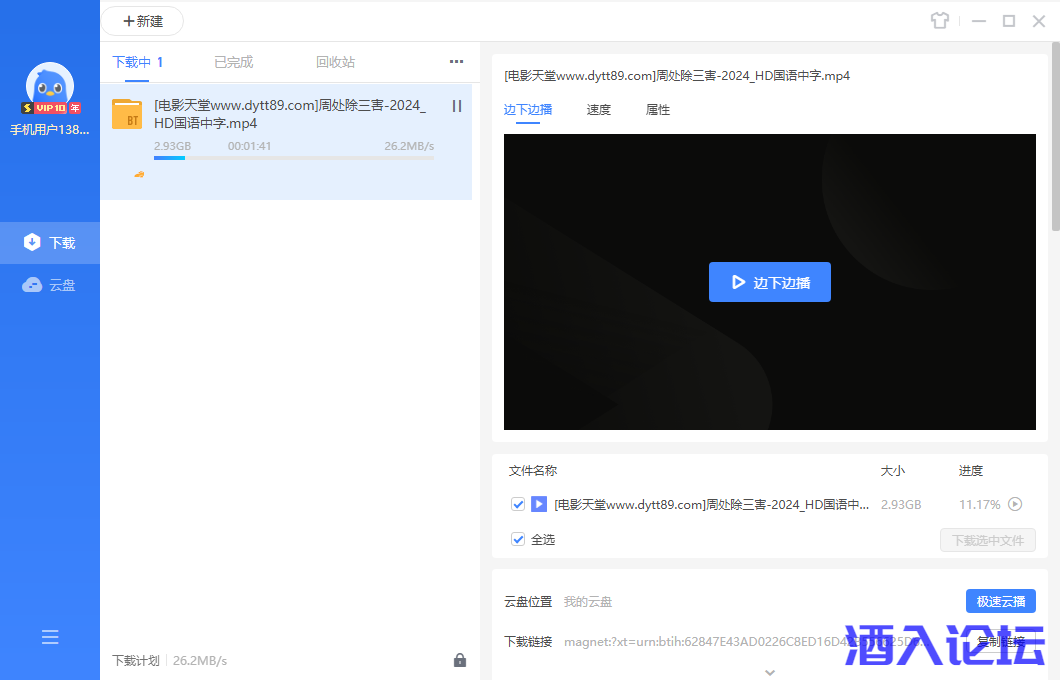
Task: Open the three-dot more options menu
Action: (x=456, y=62)
